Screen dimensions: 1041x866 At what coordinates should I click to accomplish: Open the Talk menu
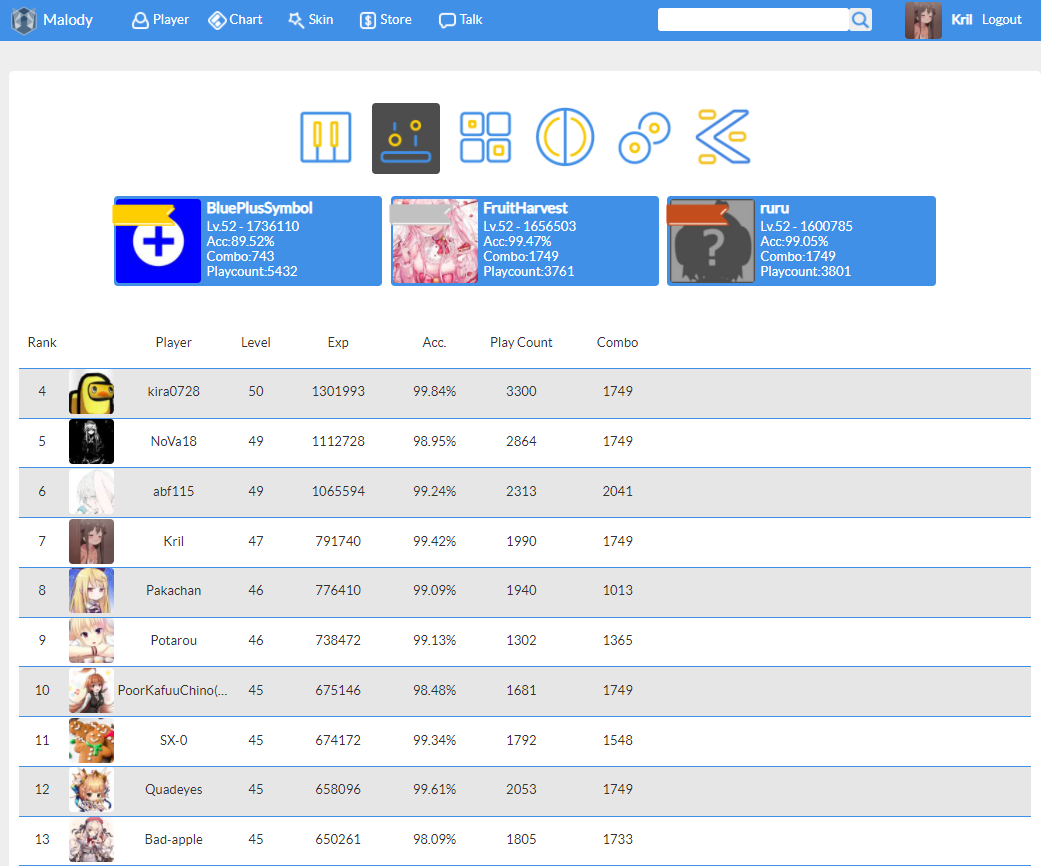click(461, 20)
